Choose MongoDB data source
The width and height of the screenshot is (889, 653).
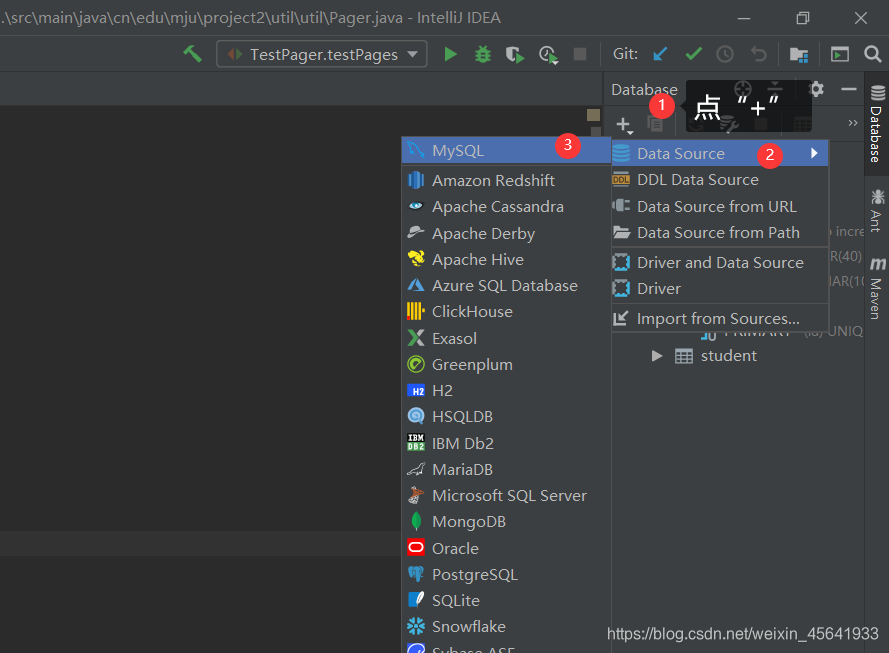(x=506, y=521)
